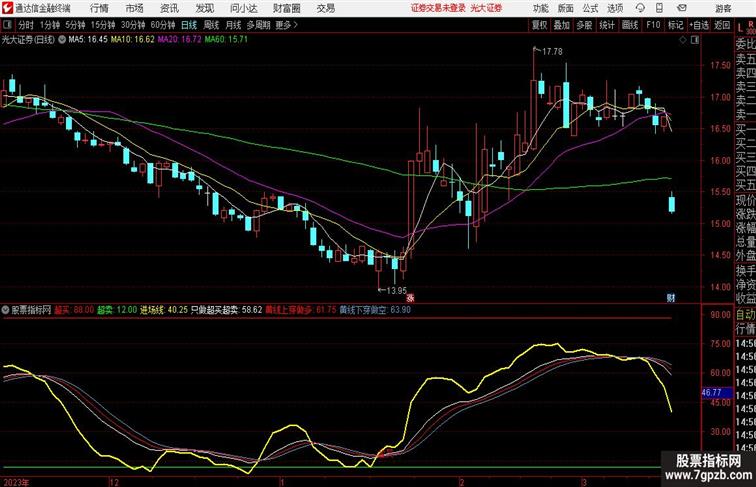Toggle the left panel icon before 分时
Image resolution: width=756 pixels, height=487 pixels.
tap(7, 25)
